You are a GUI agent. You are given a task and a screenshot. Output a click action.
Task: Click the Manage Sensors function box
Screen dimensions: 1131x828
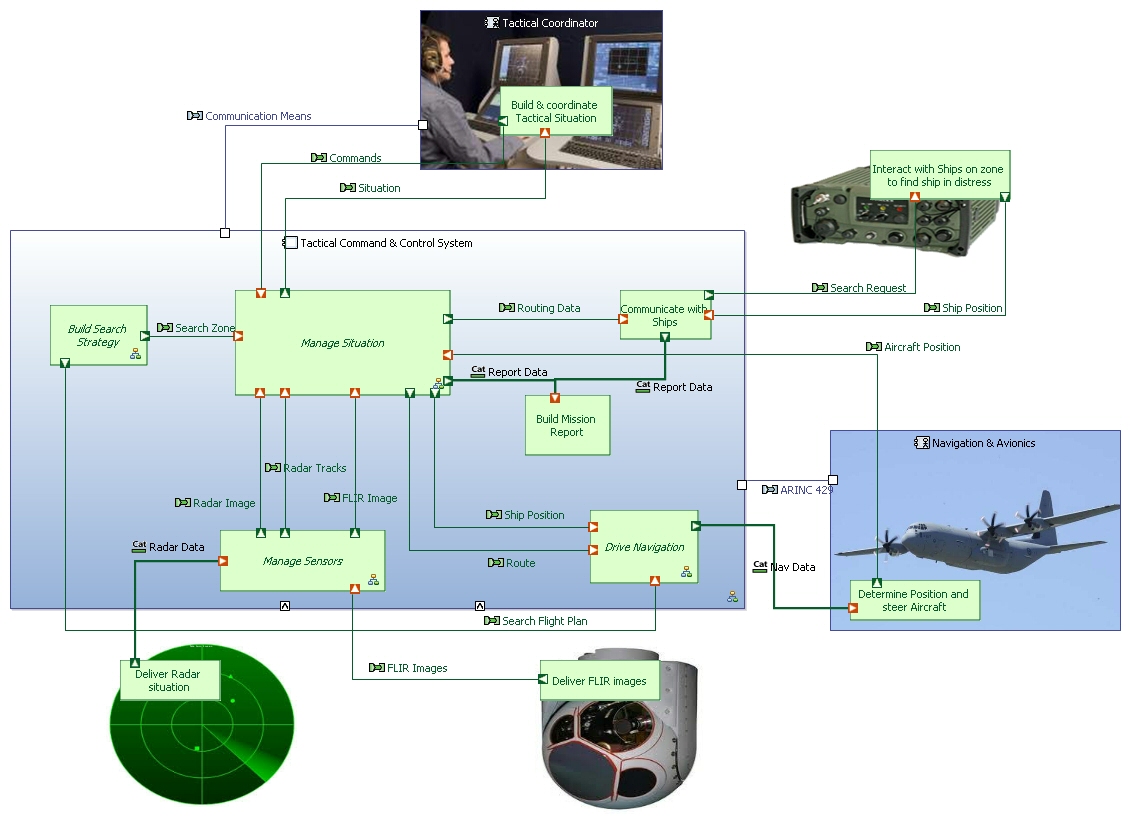(x=302, y=560)
